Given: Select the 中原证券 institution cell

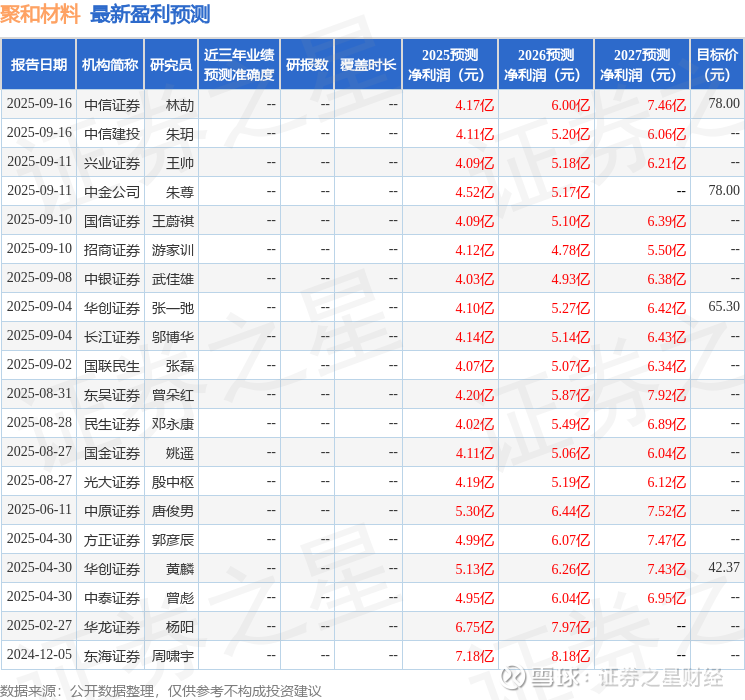Looking at the screenshot, I should point(112,511).
